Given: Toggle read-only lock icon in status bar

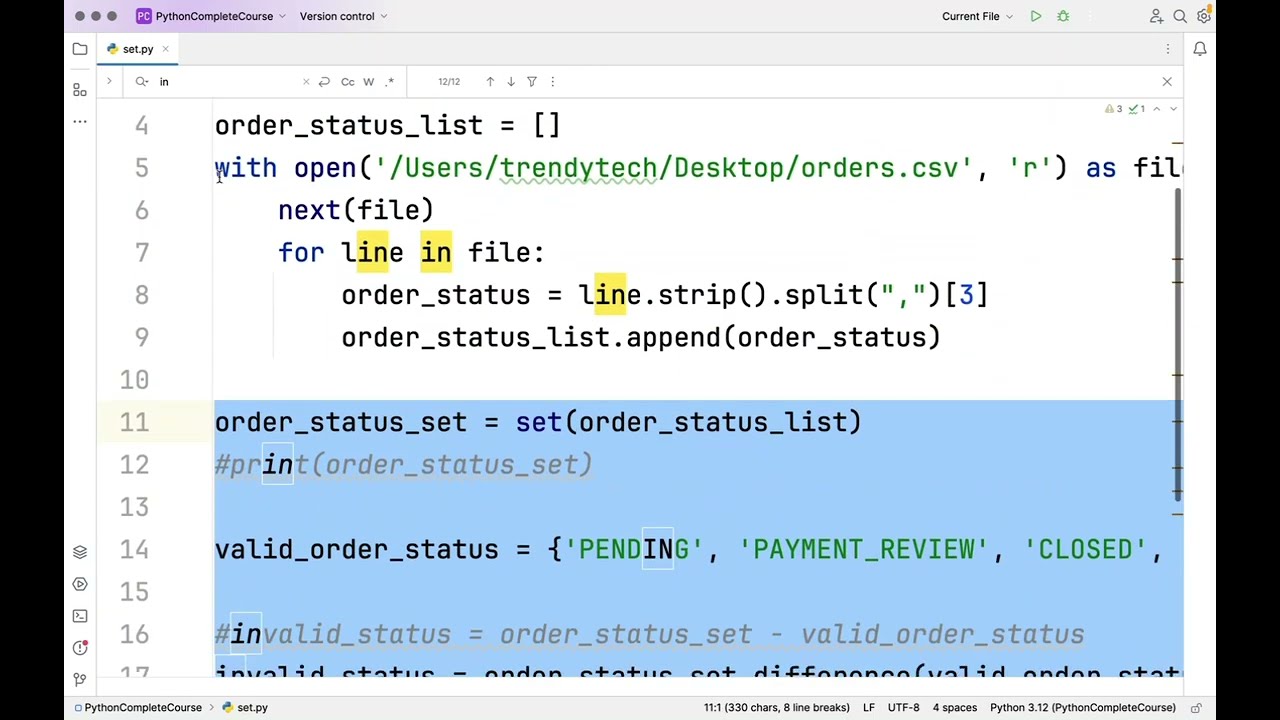Looking at the screenshot, I should (x=1195, y=708).
